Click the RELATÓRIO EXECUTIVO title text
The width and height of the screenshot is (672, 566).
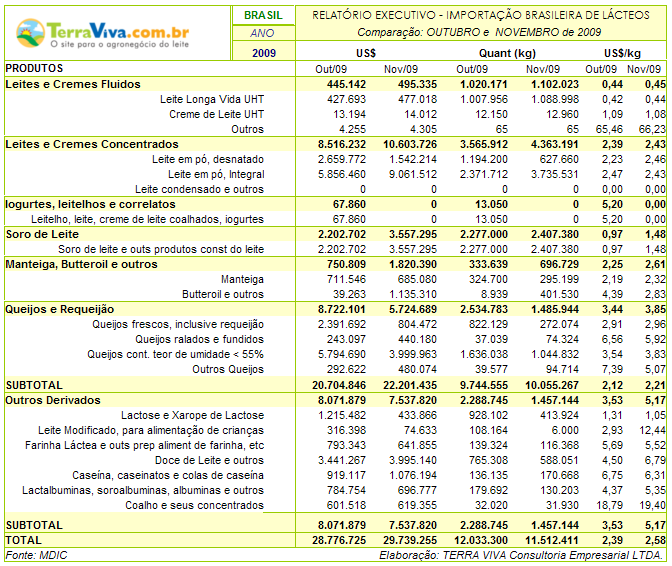click(481, 15)
